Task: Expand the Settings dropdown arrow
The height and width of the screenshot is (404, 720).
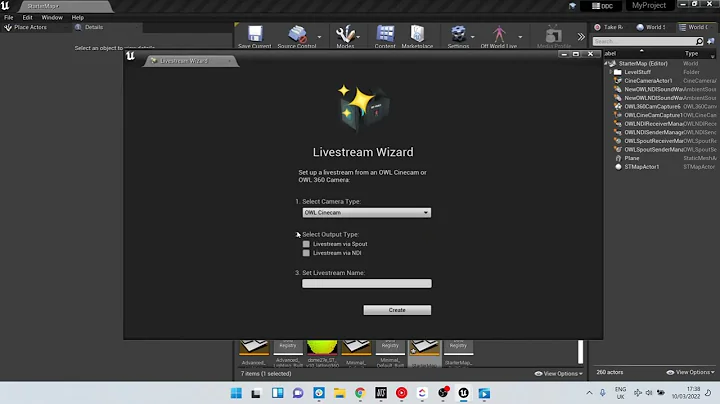Action: click(x=472, y=37)
